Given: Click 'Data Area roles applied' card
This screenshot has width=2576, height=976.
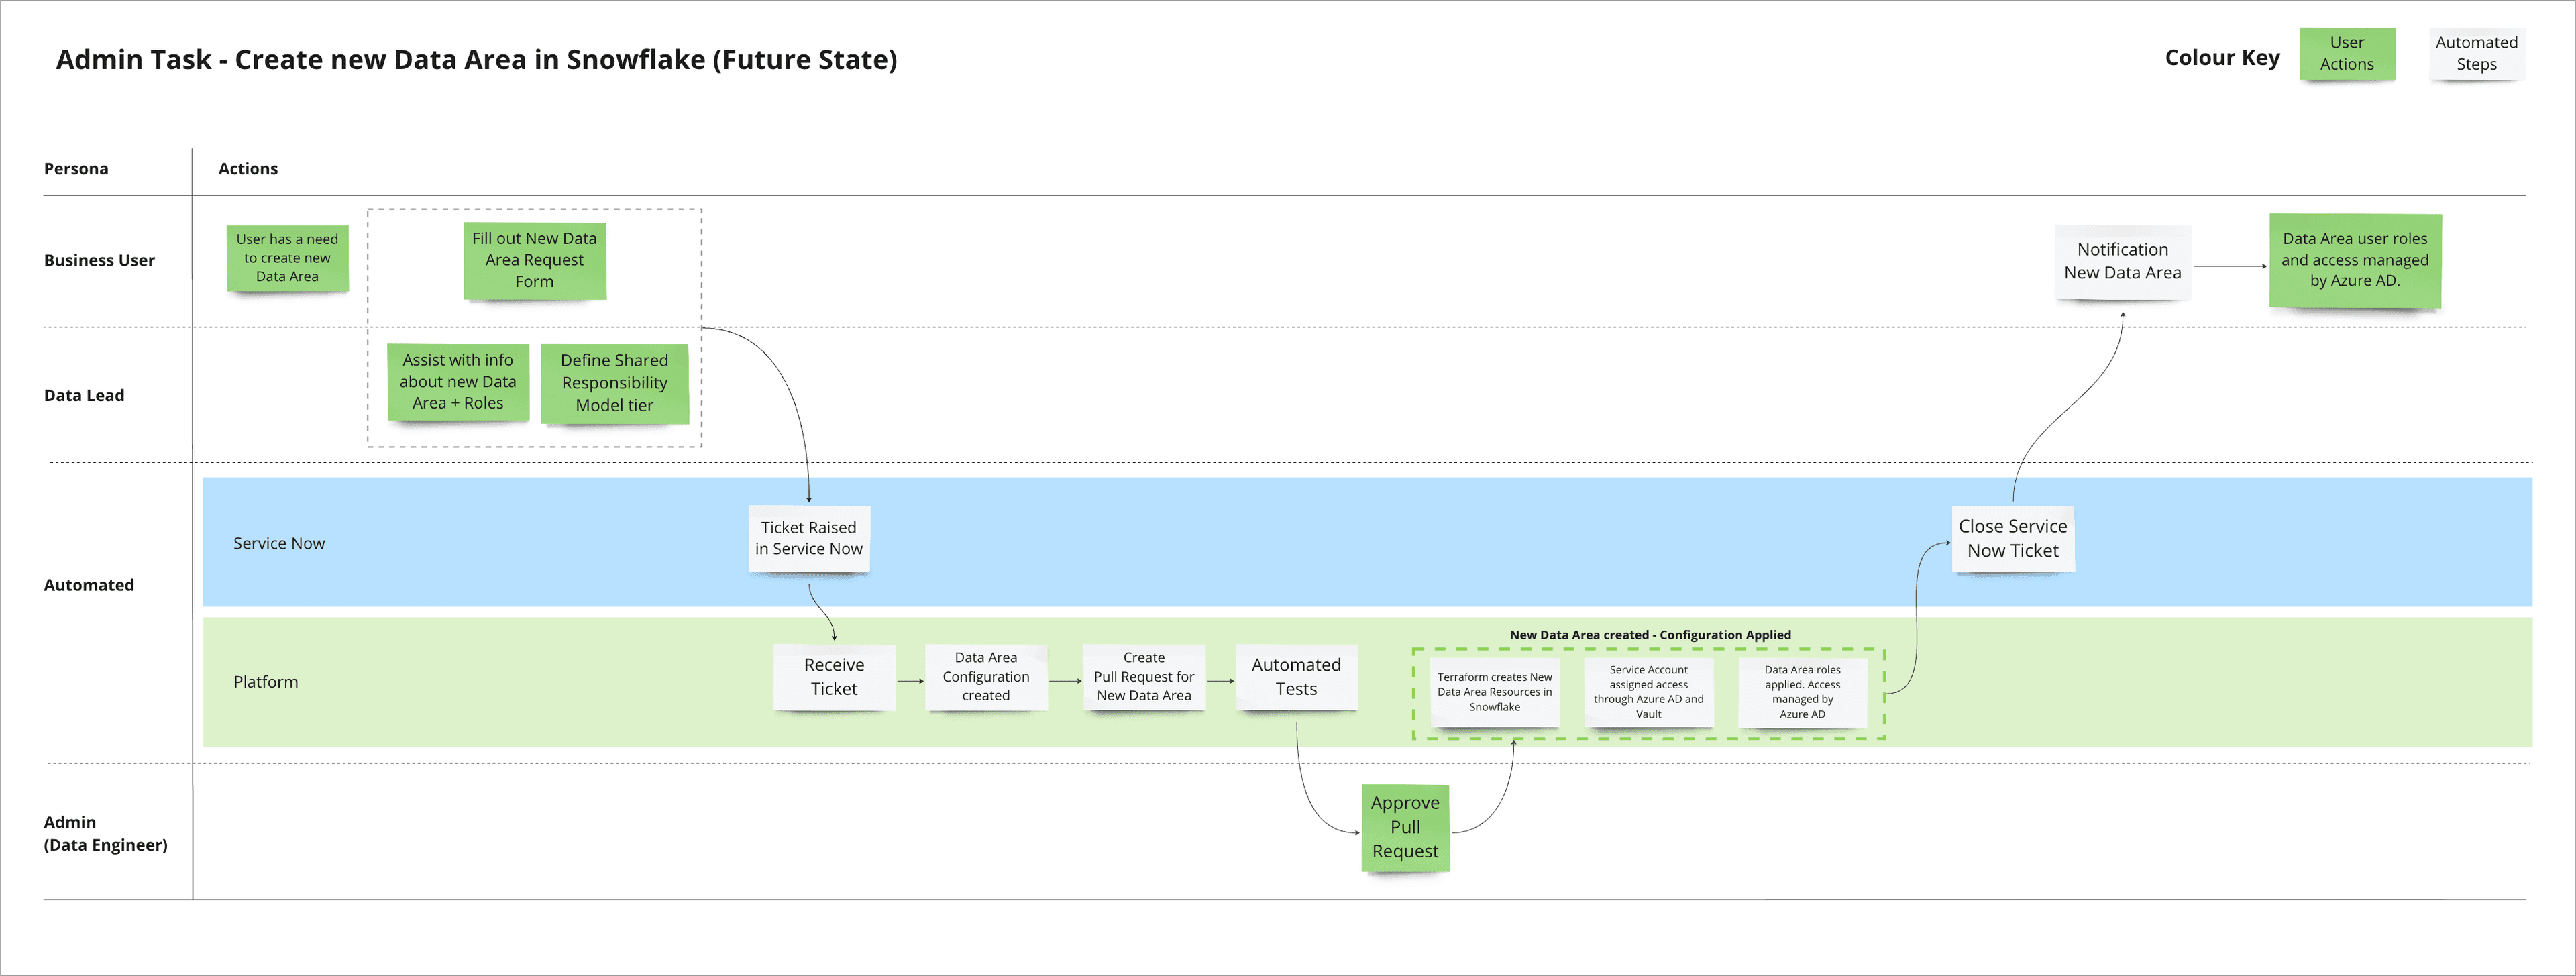Looking at the screenshot, I should [x=1802, y=692].
